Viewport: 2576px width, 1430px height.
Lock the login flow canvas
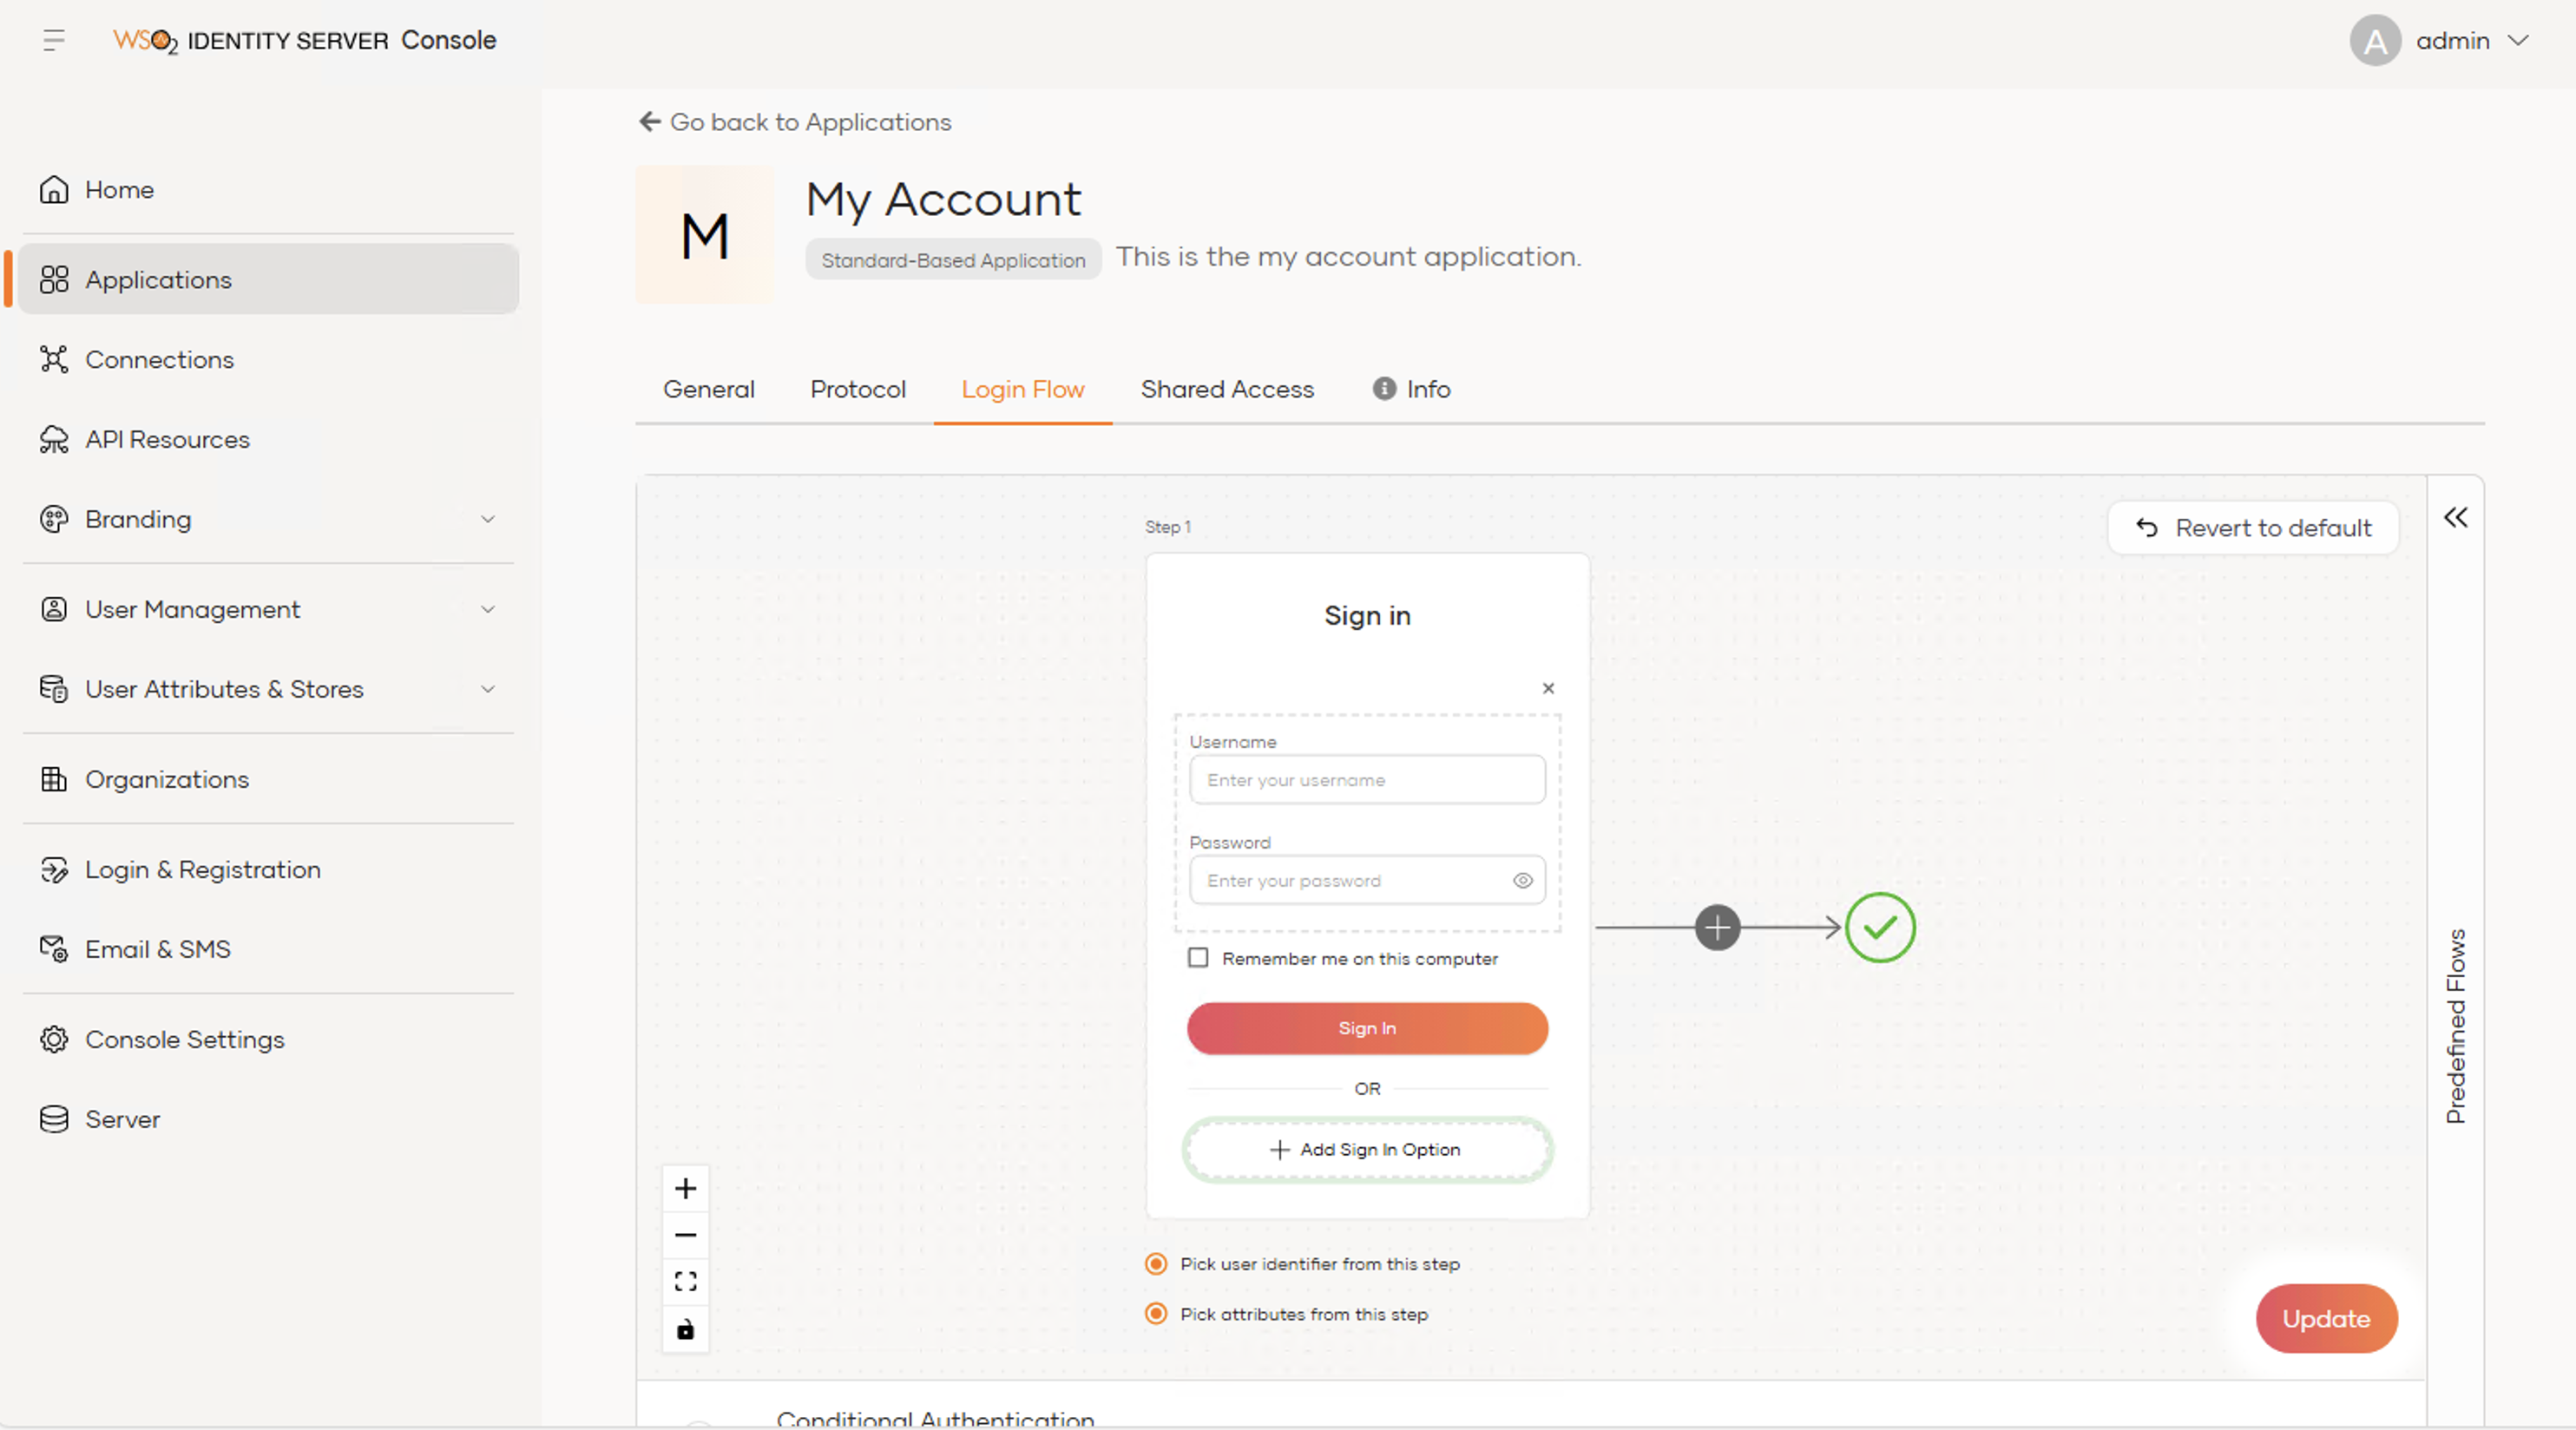[x=685, y=1329]
